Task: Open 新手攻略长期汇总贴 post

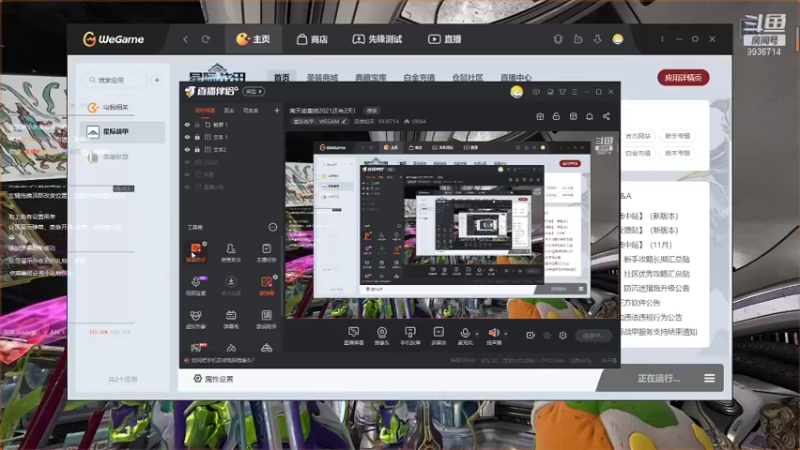Action: pyautogui.click(x=657, y=260)
